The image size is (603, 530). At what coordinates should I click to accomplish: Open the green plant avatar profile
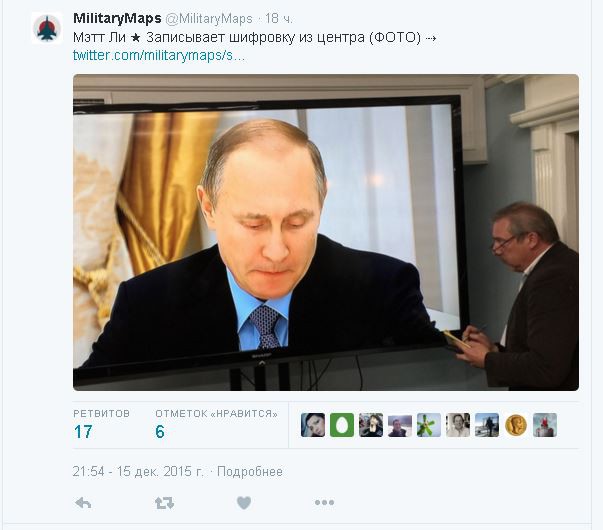click(x=429, y=425)
